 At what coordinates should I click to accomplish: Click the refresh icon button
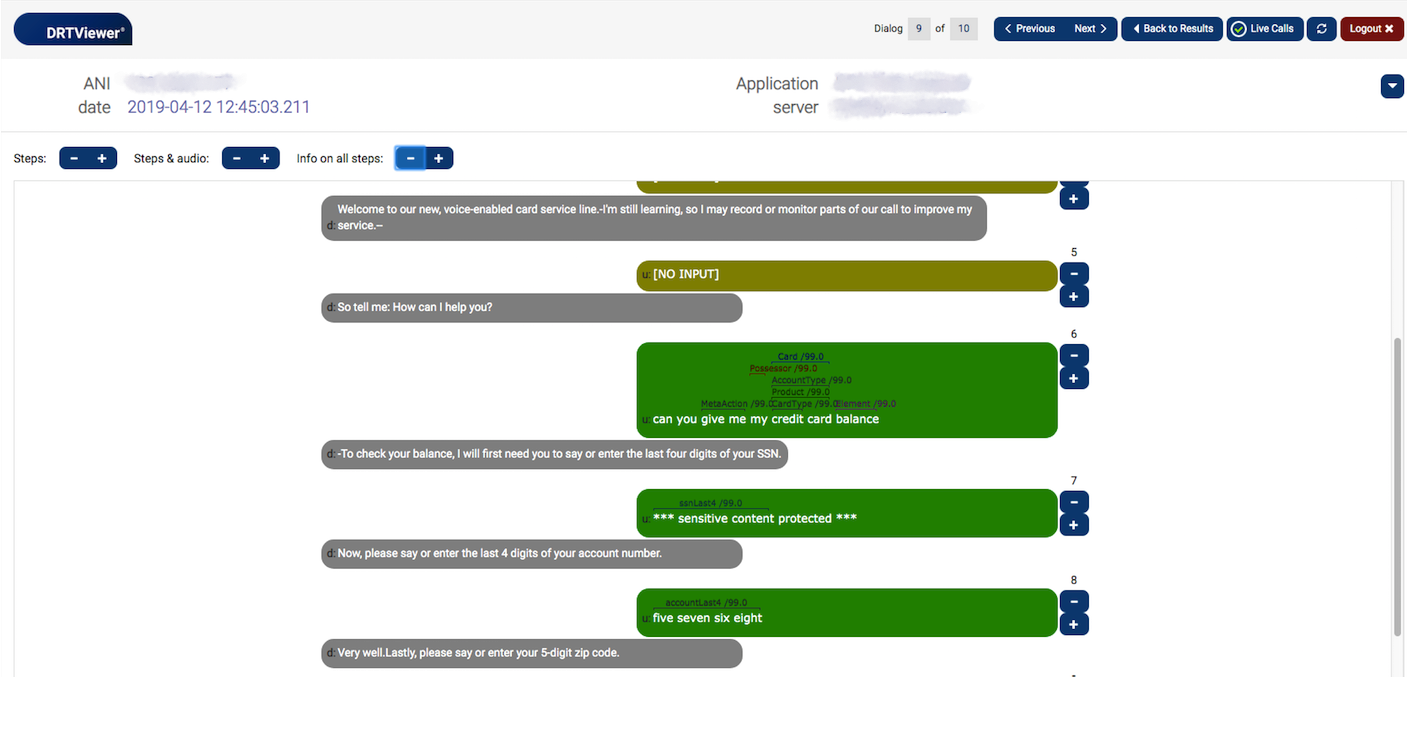[x=1321, y=29]
